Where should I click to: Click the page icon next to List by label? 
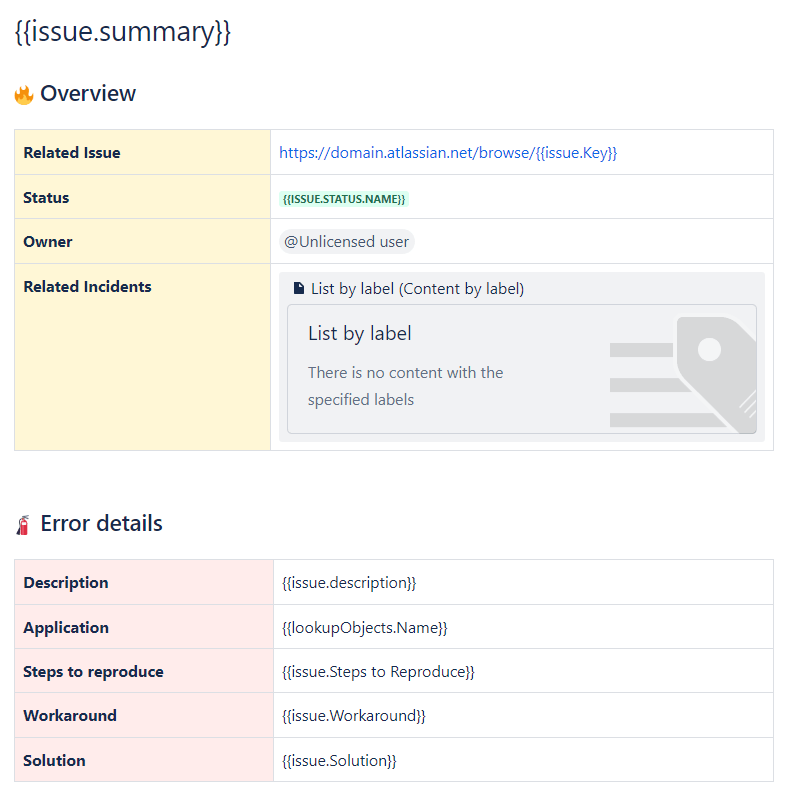click(299, 289)
